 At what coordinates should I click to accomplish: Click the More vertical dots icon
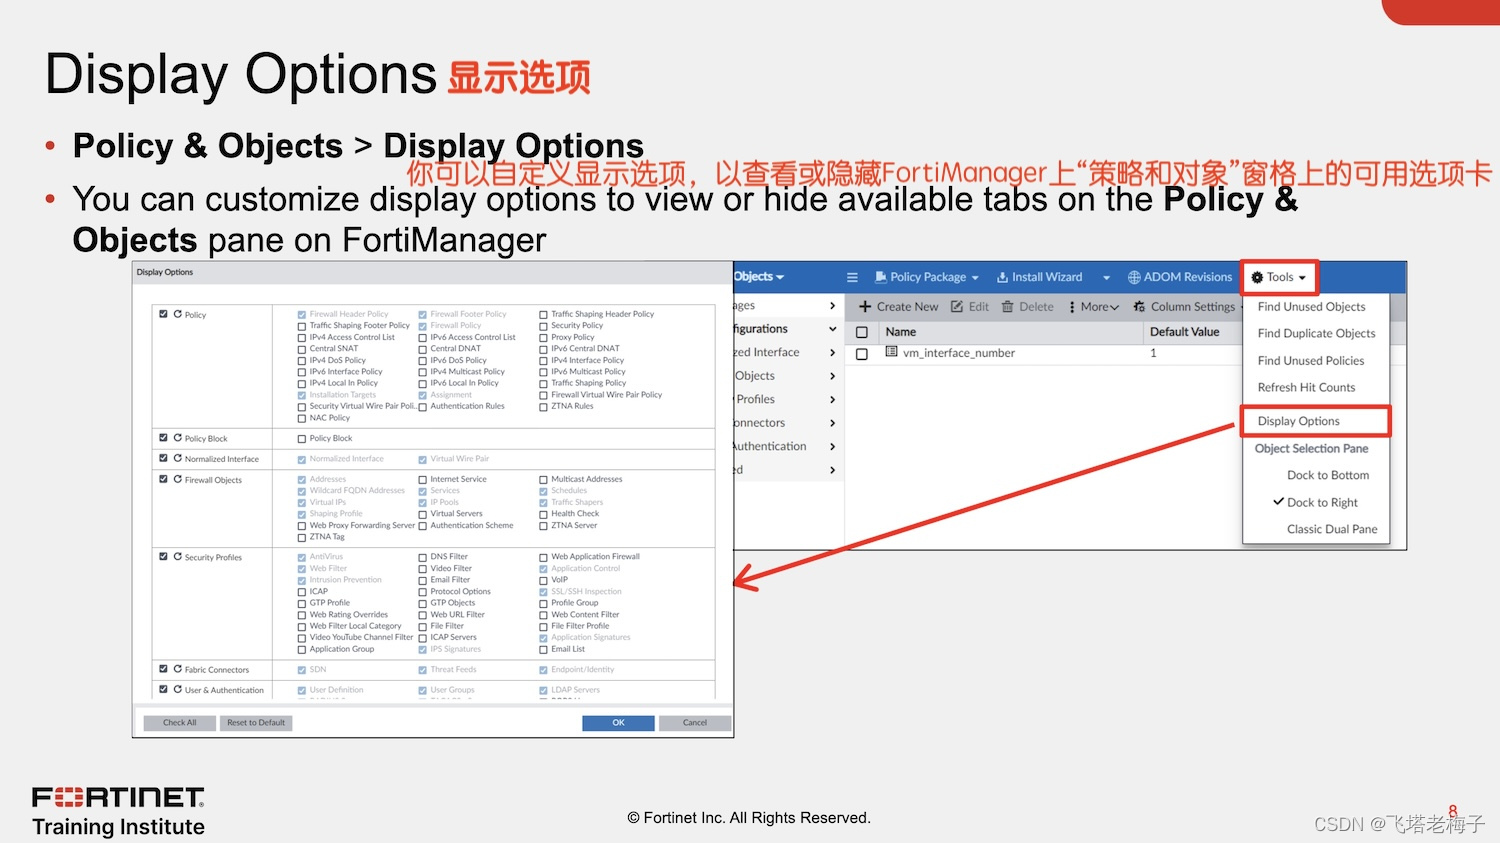click(x=1072, y=307)
